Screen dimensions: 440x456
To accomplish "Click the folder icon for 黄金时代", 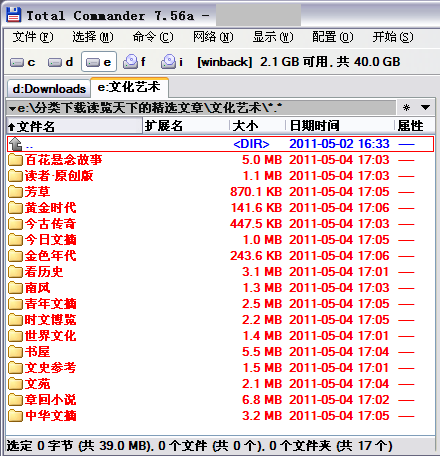I will [x=15, y=208].
